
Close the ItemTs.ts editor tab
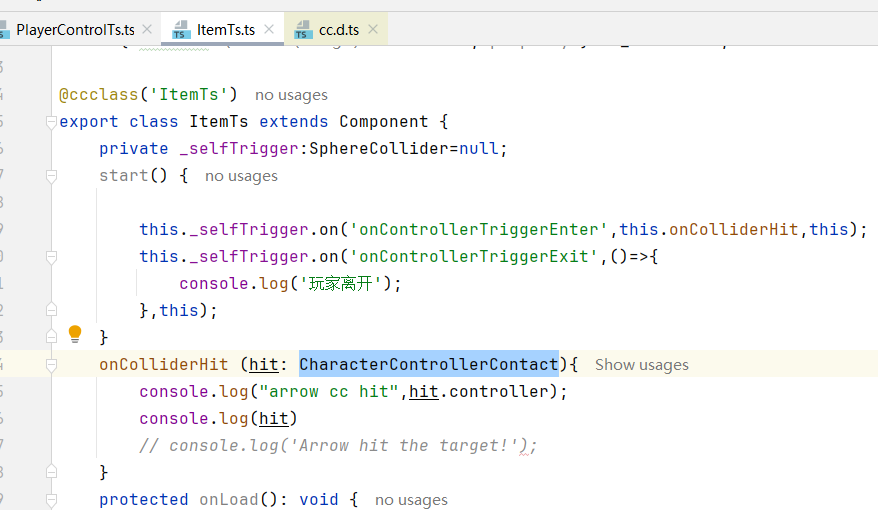pos(268,30)
